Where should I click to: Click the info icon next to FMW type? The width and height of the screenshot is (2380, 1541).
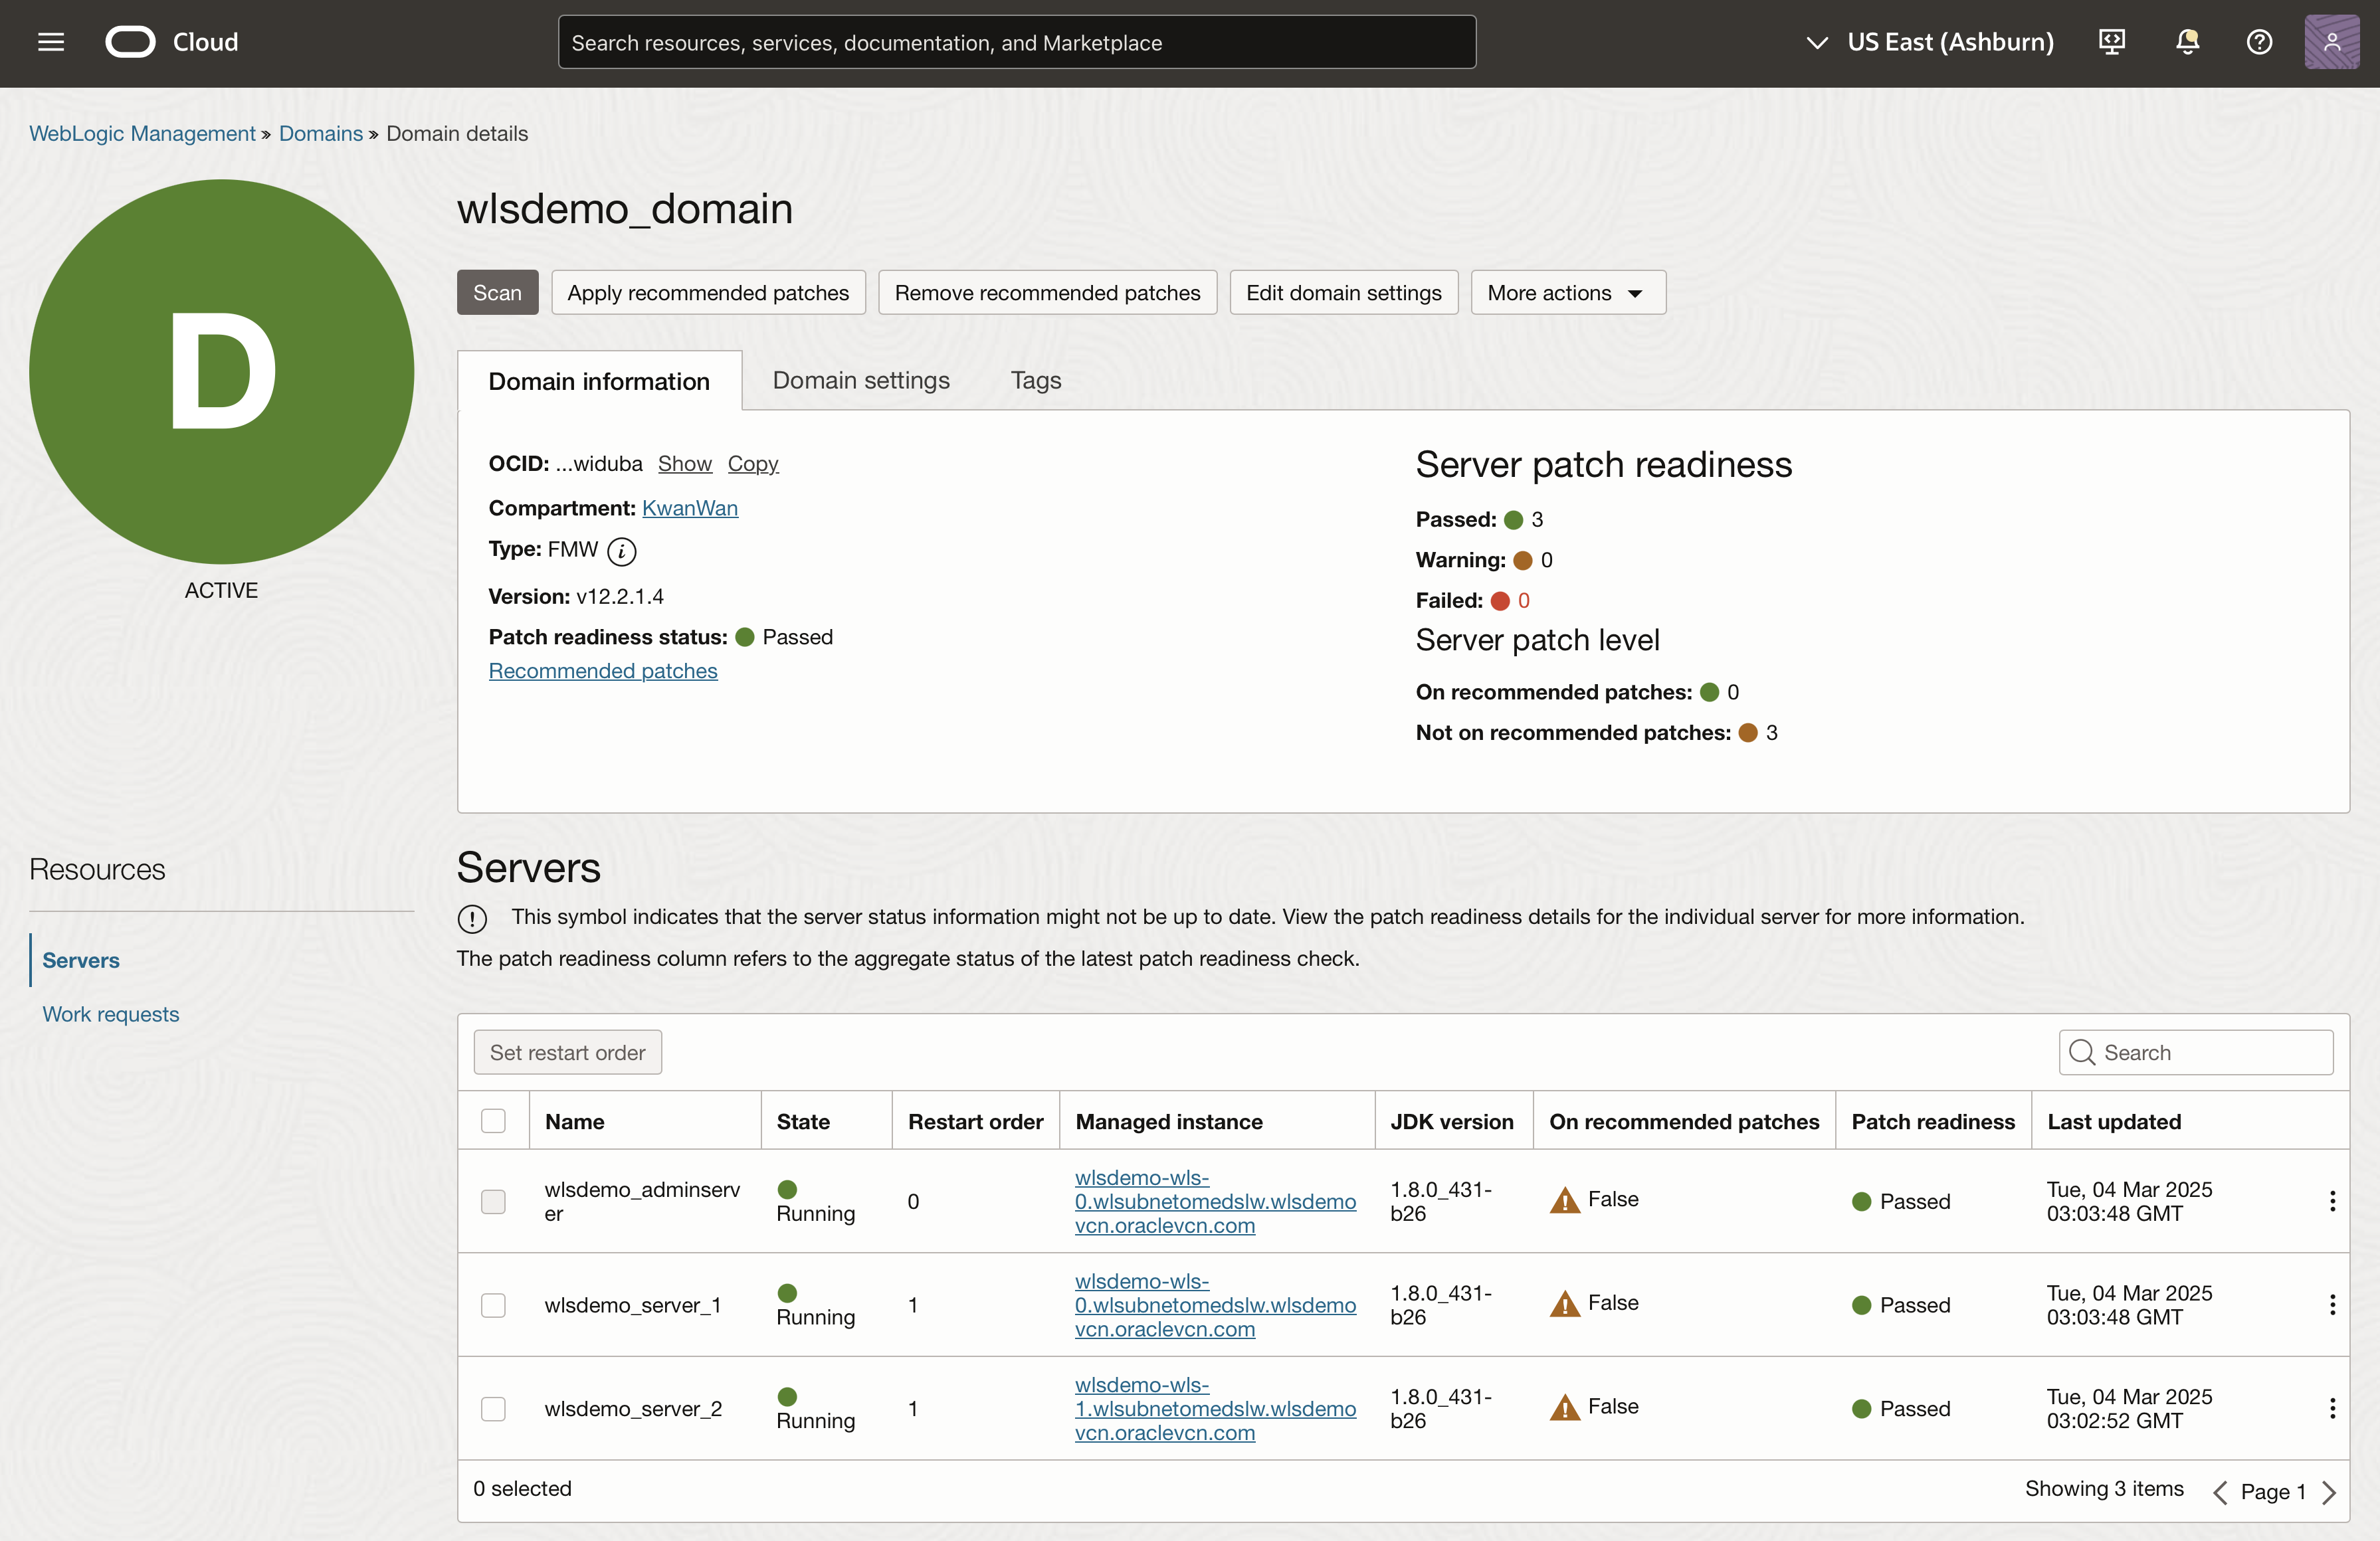click(x=622, y=551)
